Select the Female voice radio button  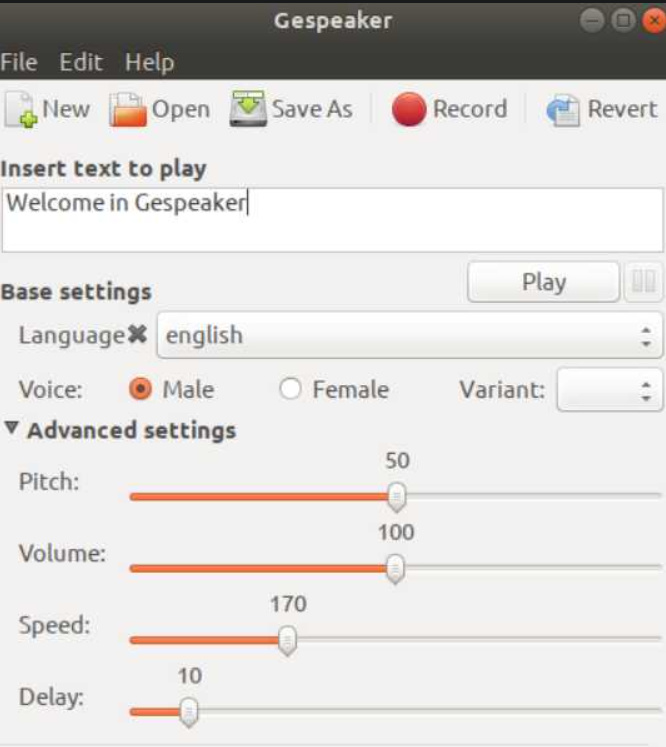pyautogui.click(x=291, y=389)
